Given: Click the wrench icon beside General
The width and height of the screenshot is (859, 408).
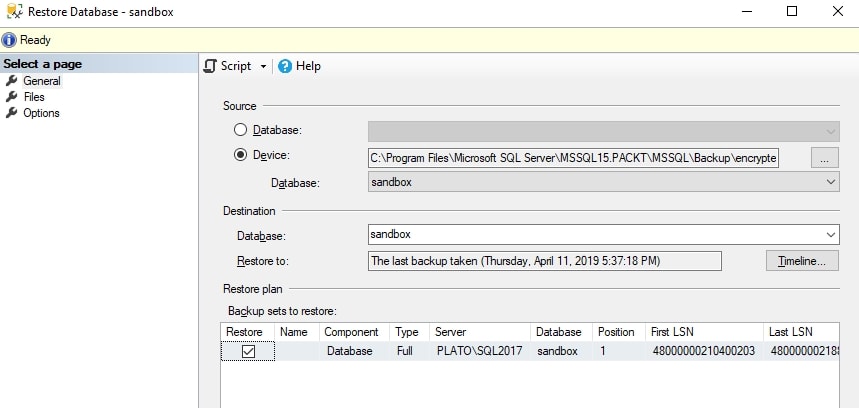Looking at the screenshot, I should click(x=12, y=81).
